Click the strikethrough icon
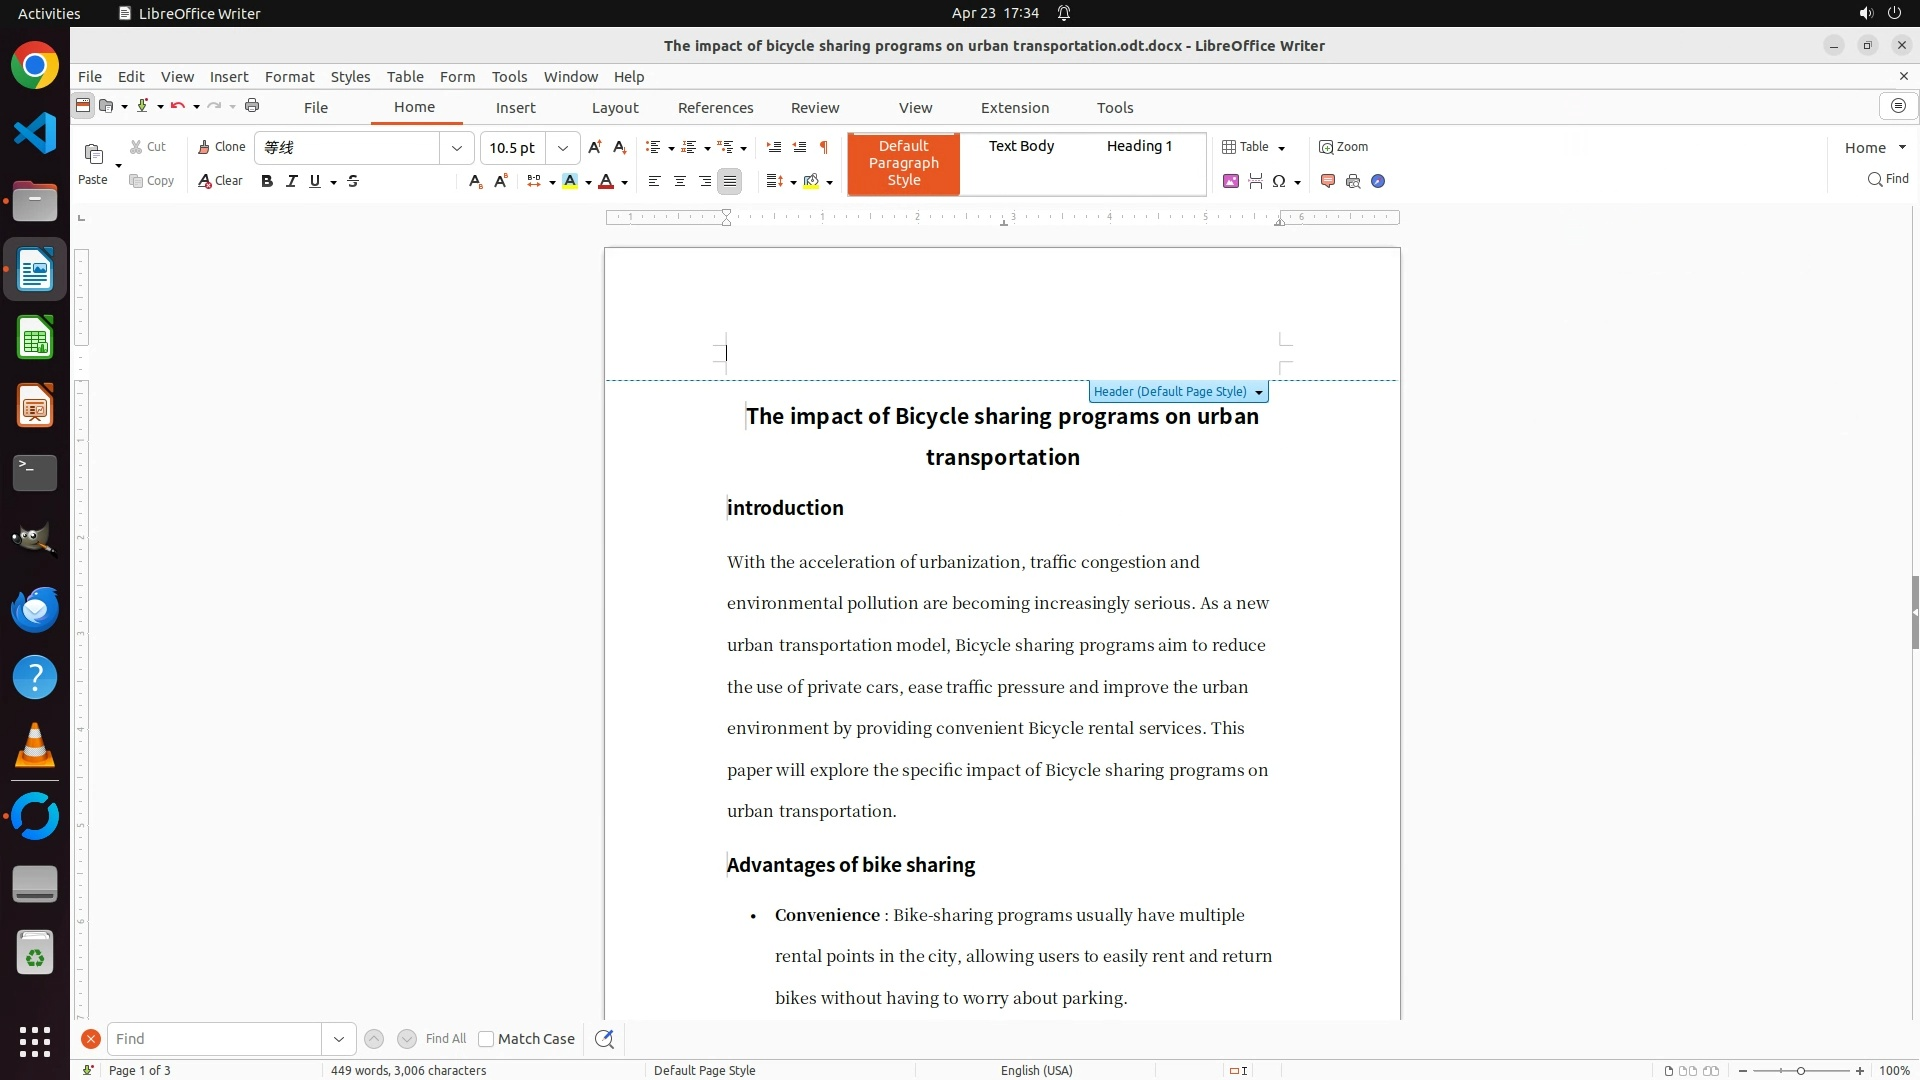The height and width of the screenshot is (1080, 1920). [x=353, y=181]
